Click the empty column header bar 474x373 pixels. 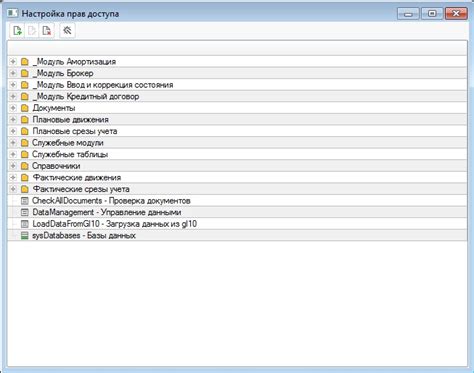point(237,48)
